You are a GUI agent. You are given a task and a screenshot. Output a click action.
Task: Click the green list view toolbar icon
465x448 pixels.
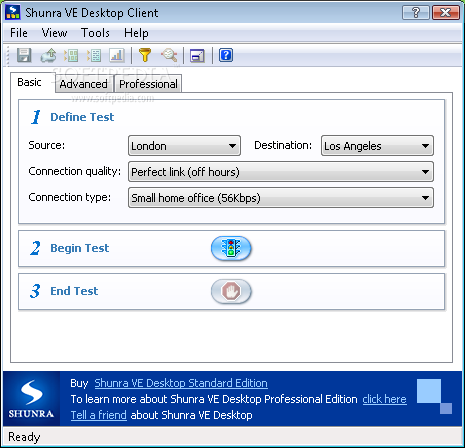pos(94,55)
